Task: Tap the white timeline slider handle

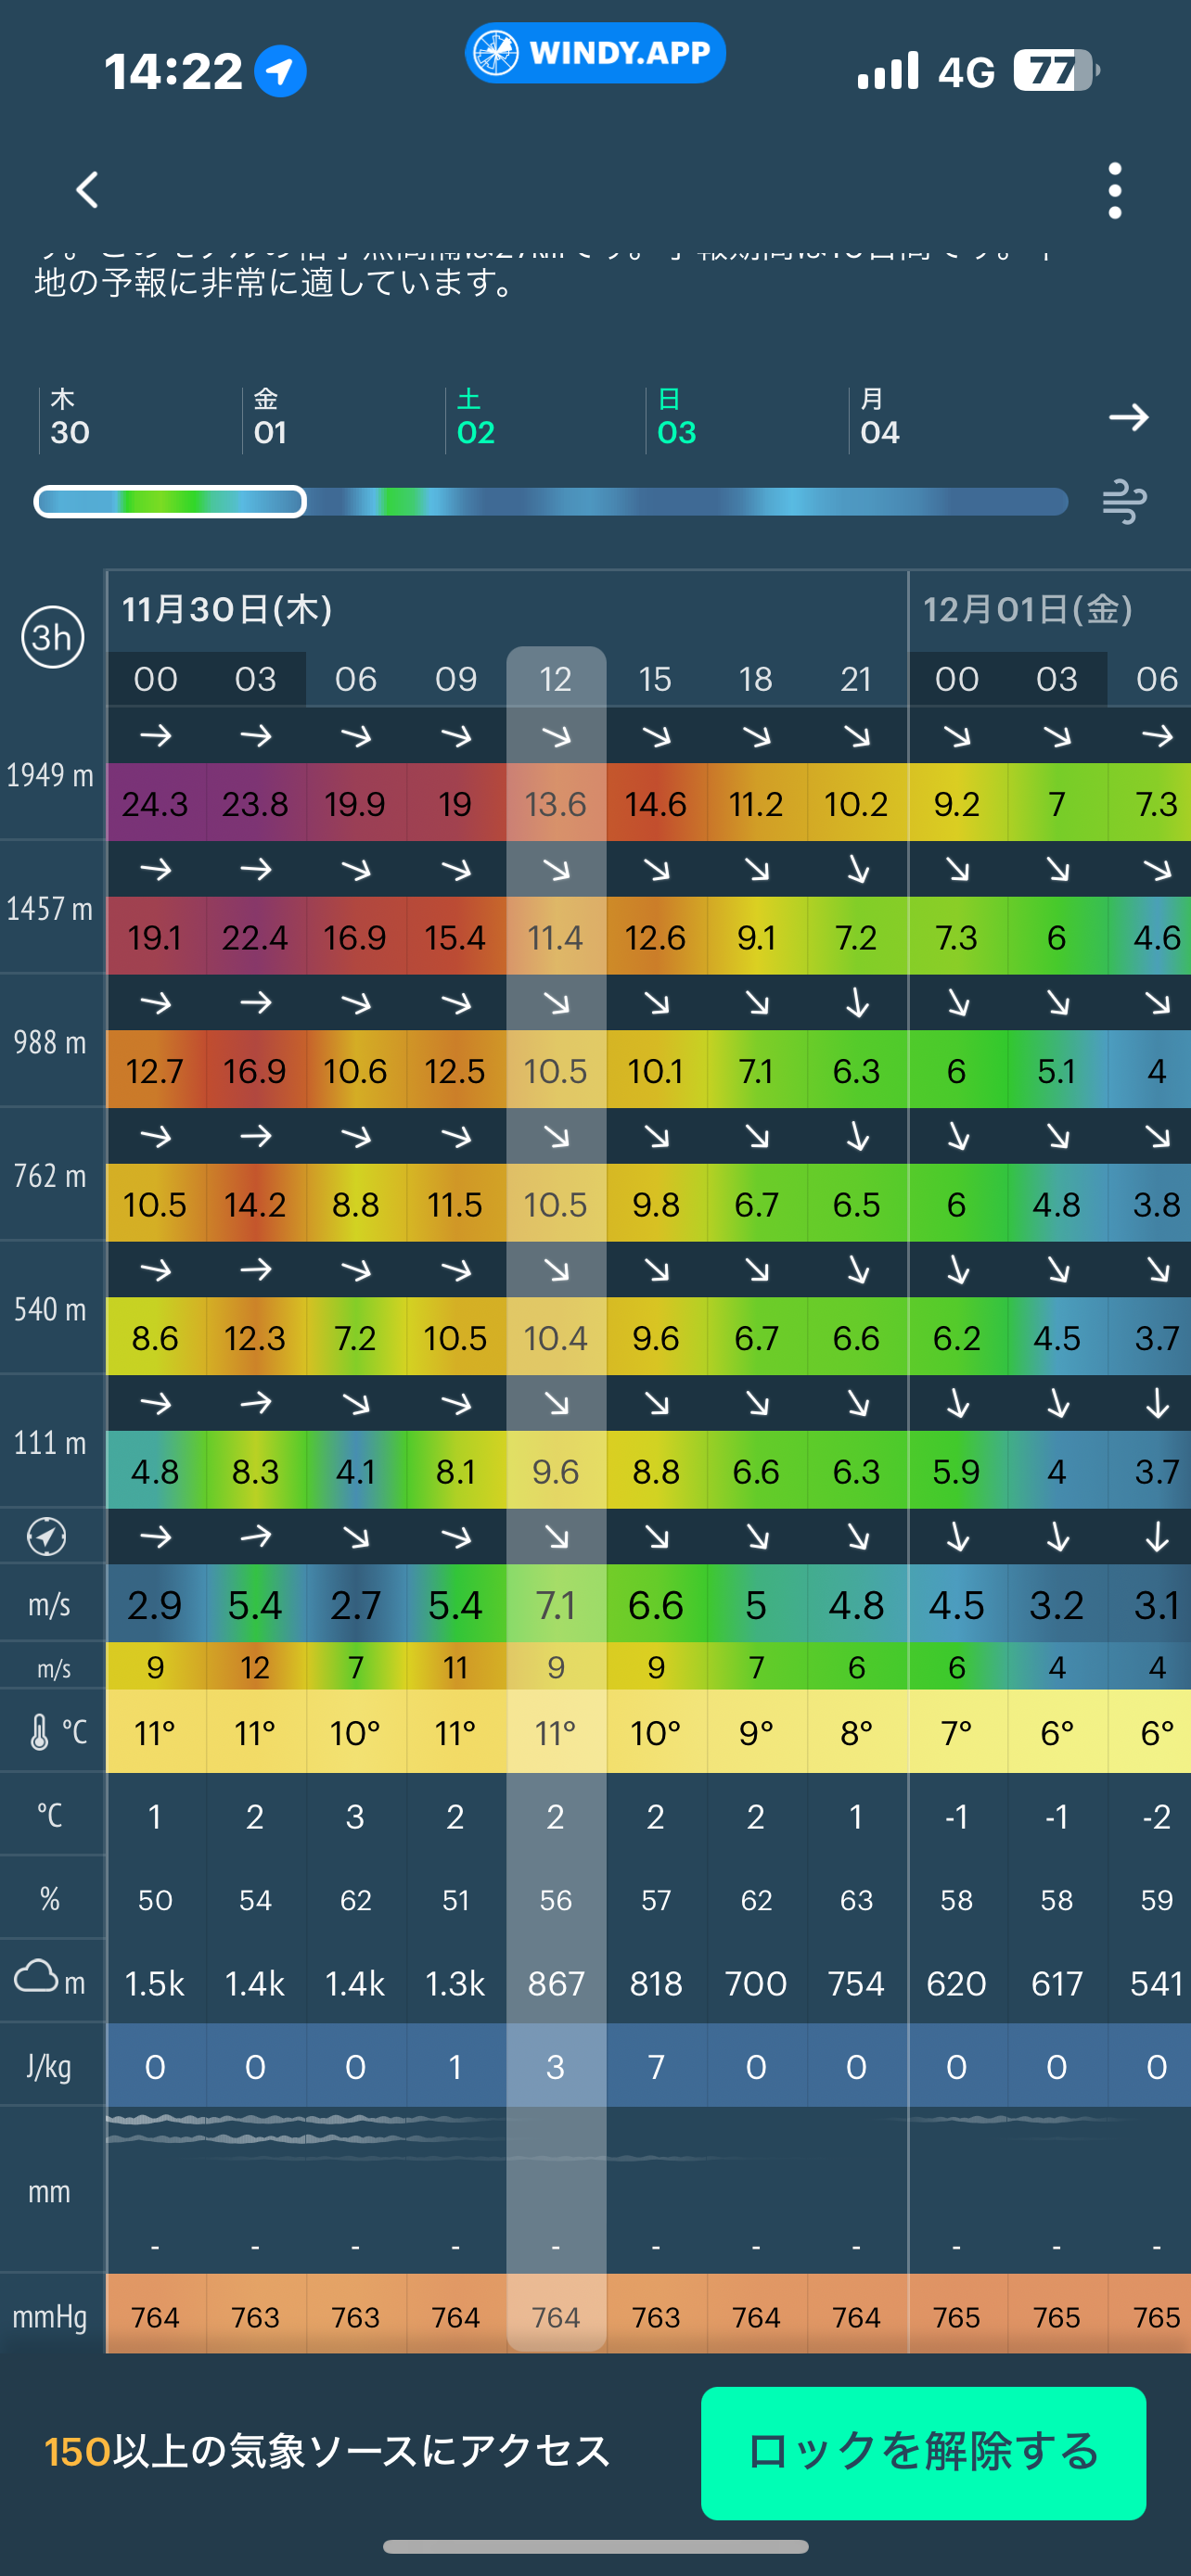Action: pos(170,502)
